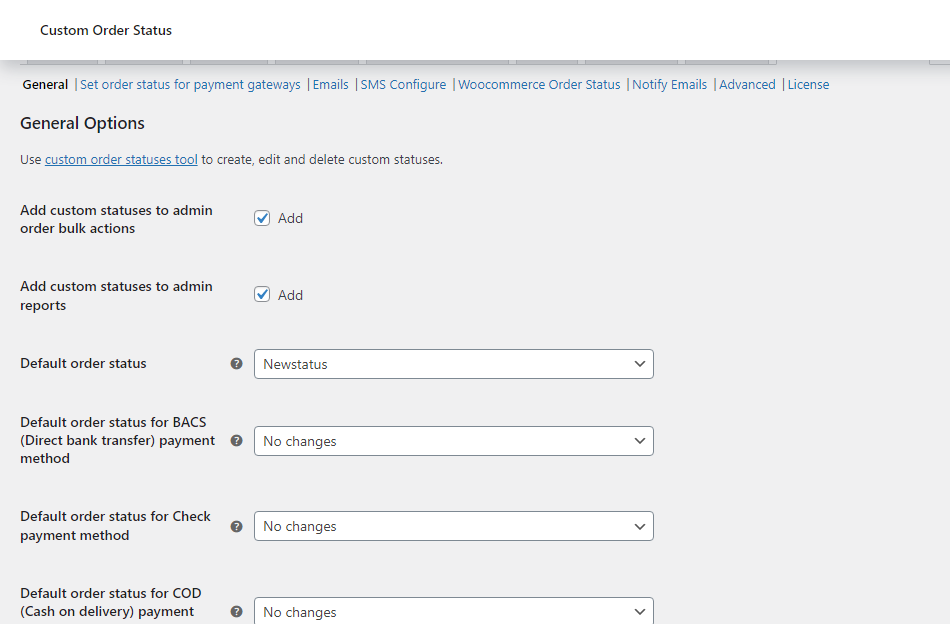Select the Woocommerce Order Status tab

539,85
